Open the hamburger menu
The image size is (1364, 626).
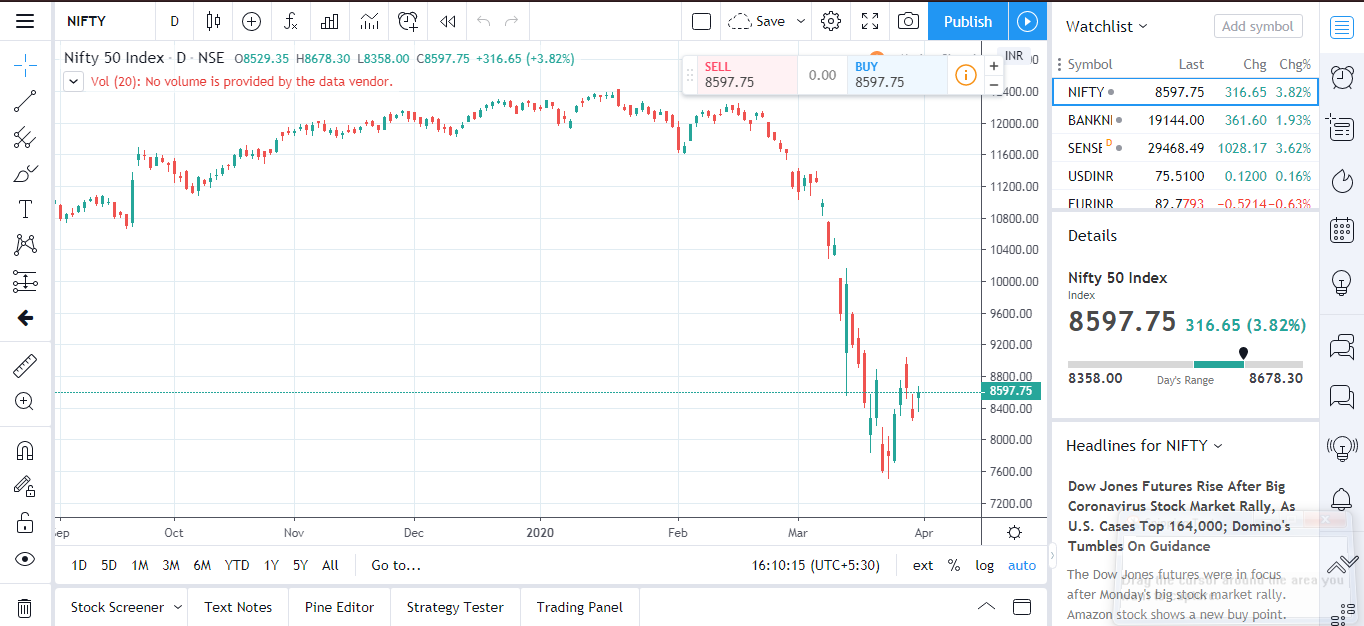pos(25,21)
